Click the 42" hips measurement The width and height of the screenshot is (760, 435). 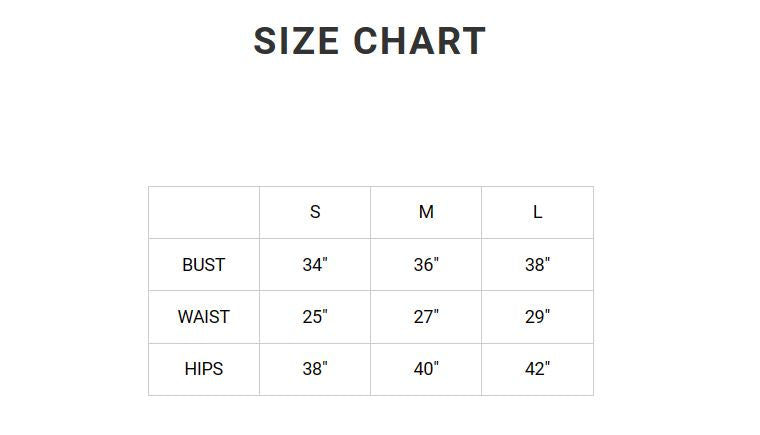538,369
